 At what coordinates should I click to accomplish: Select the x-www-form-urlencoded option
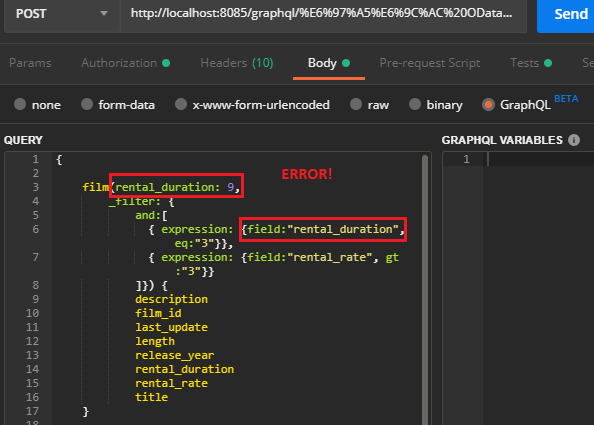pos(252,105)
